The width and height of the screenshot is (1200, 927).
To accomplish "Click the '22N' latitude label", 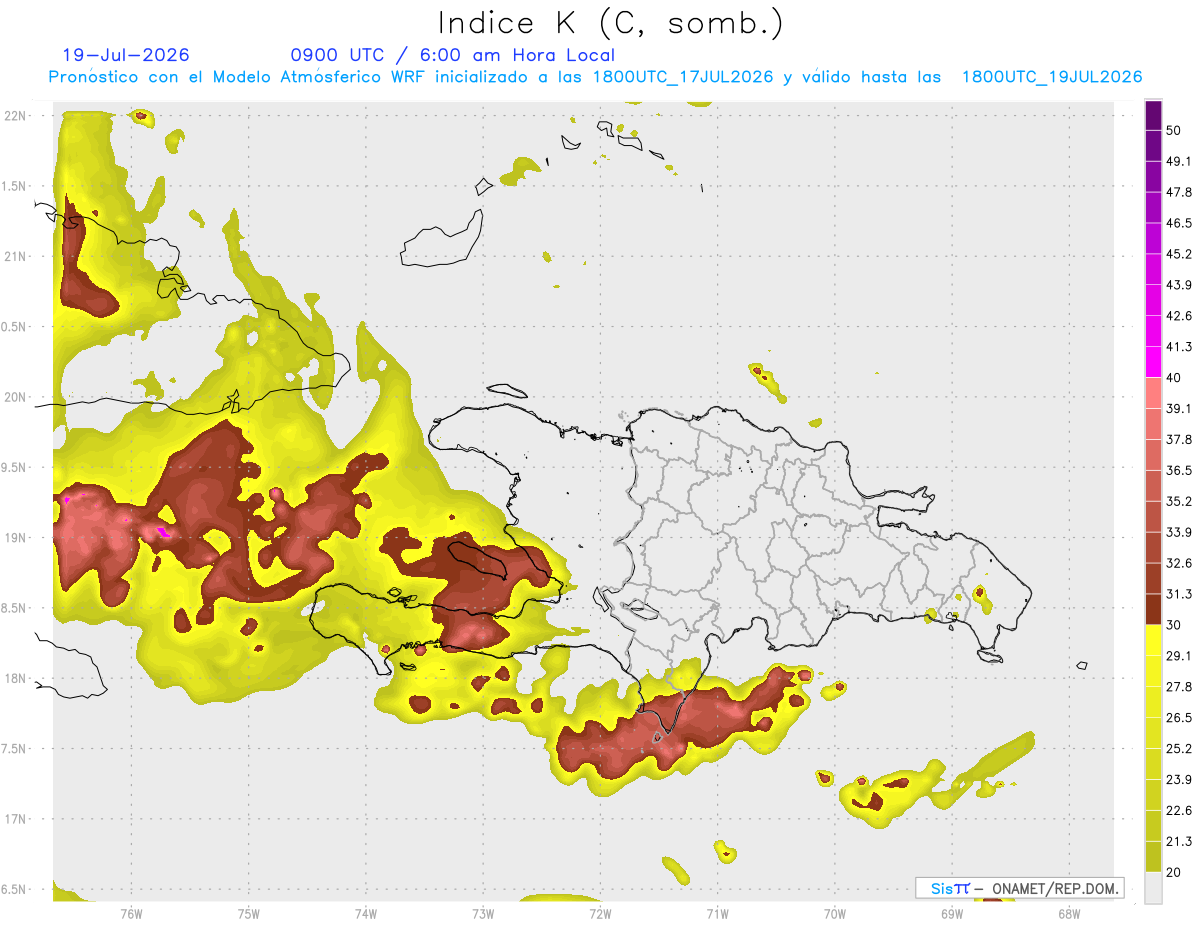I will click(x=15, y=116).
